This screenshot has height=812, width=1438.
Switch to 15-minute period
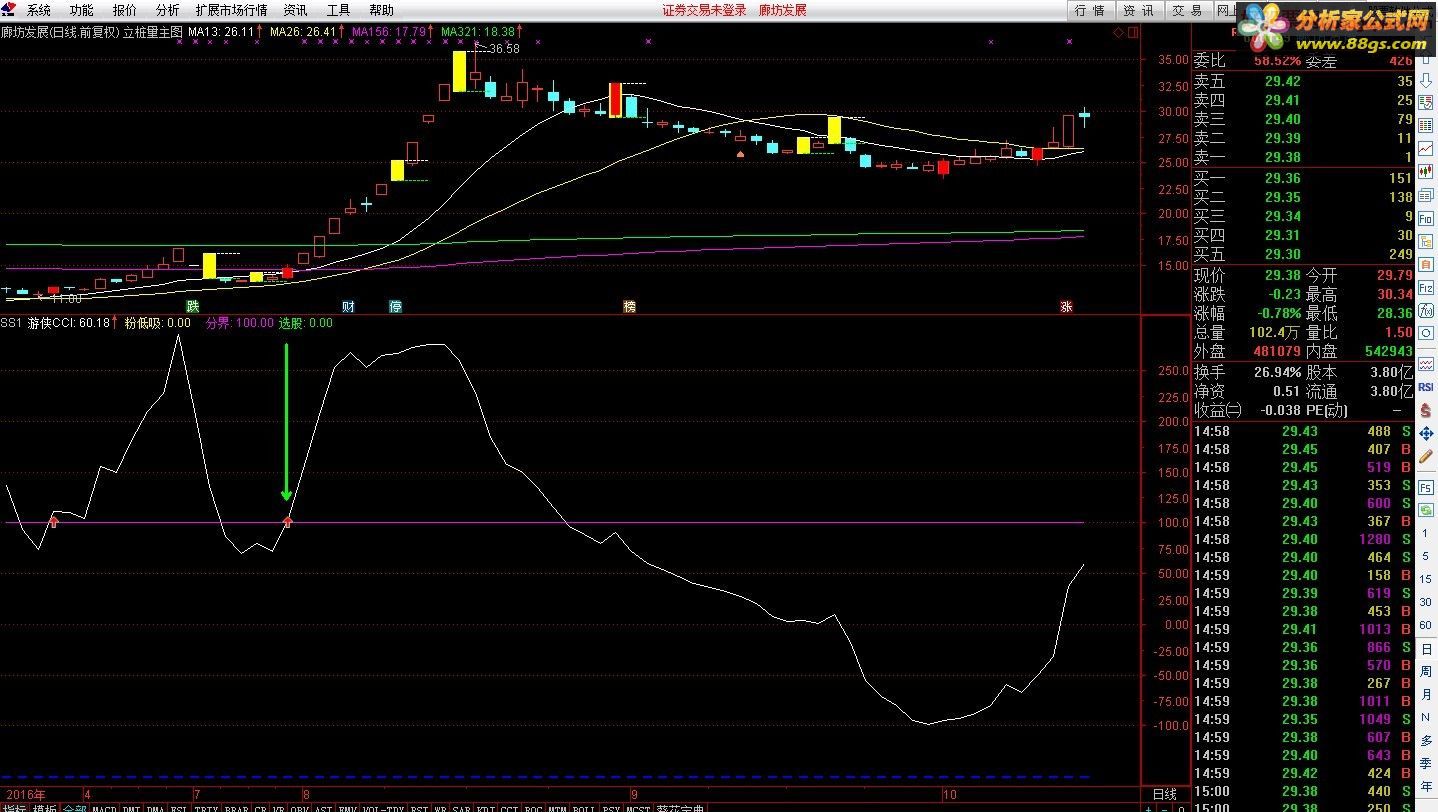click(1427, 581)
